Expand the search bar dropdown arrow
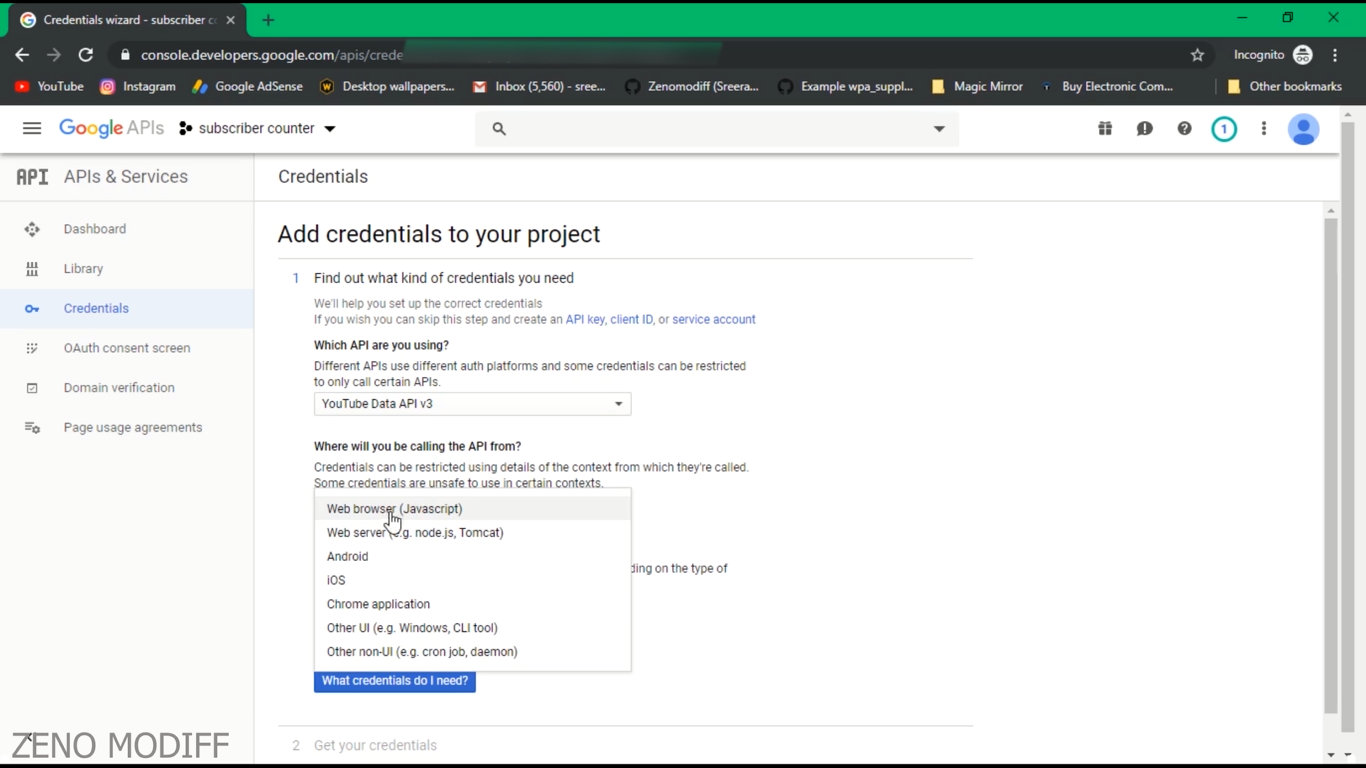This screenshot has height=768, width=1366. point(939,129)
